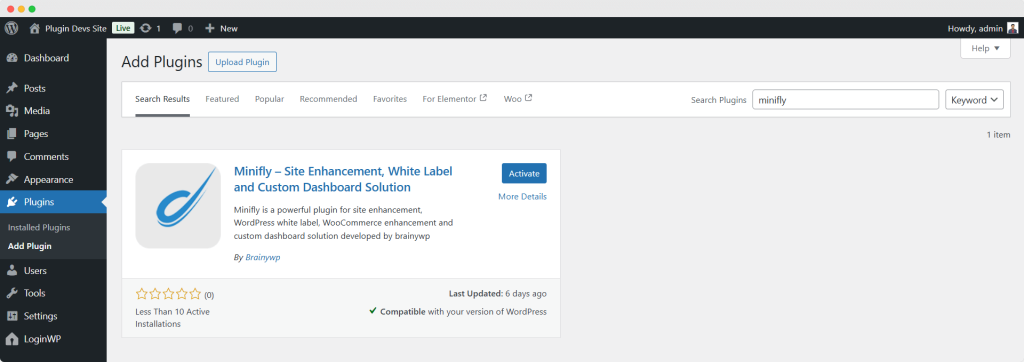Click the Dashboard gauge icon

12,58
